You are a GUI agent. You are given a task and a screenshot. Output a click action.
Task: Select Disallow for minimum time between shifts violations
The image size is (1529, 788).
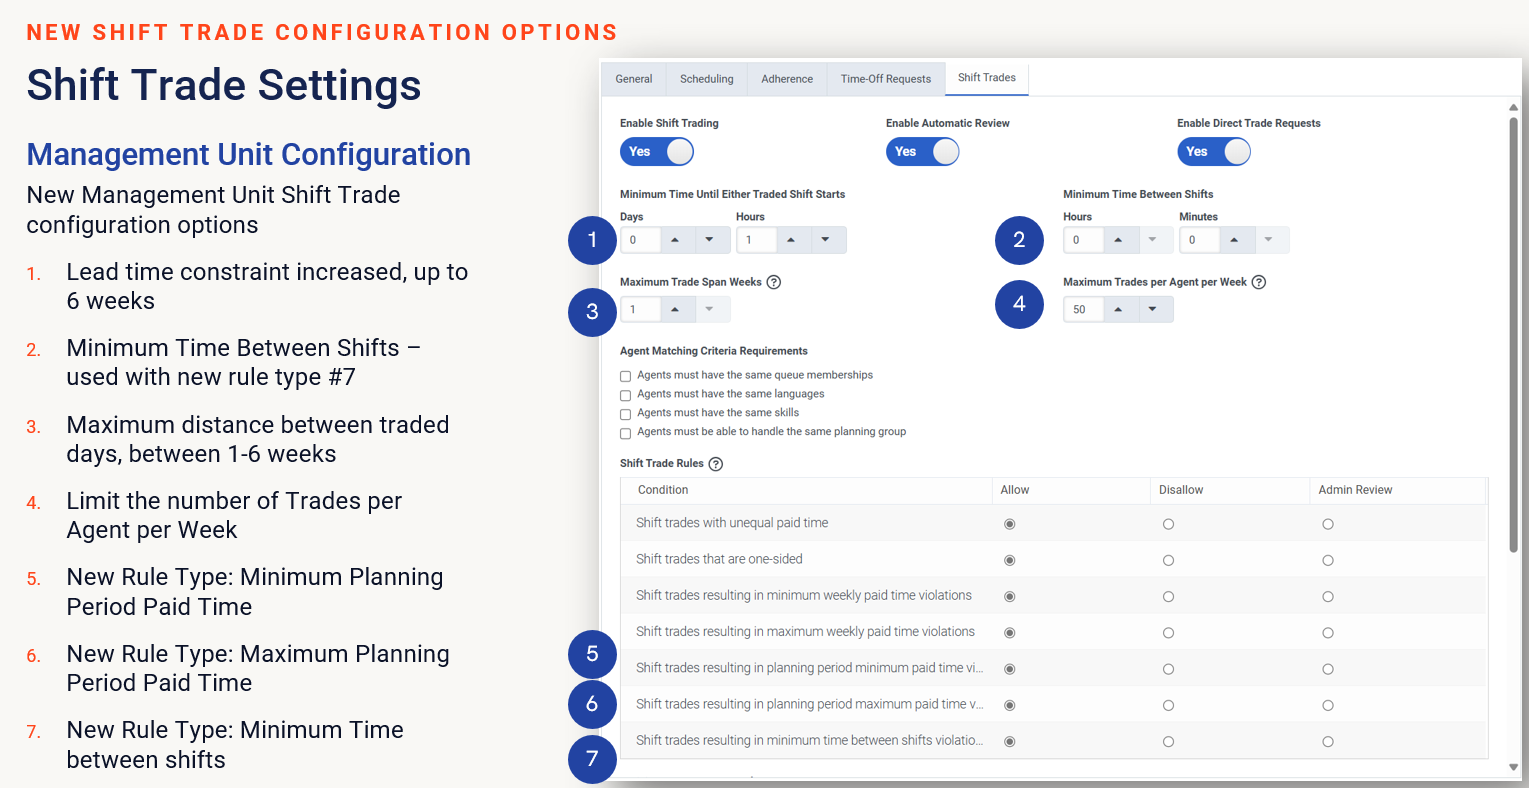[1168, 742]
